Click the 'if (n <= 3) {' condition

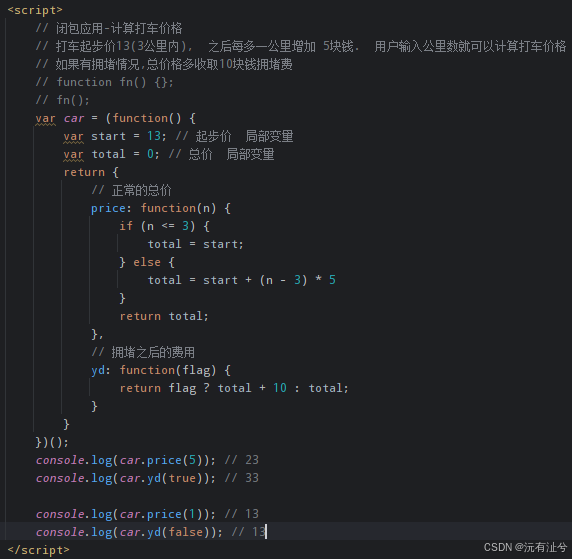[165, 226]
